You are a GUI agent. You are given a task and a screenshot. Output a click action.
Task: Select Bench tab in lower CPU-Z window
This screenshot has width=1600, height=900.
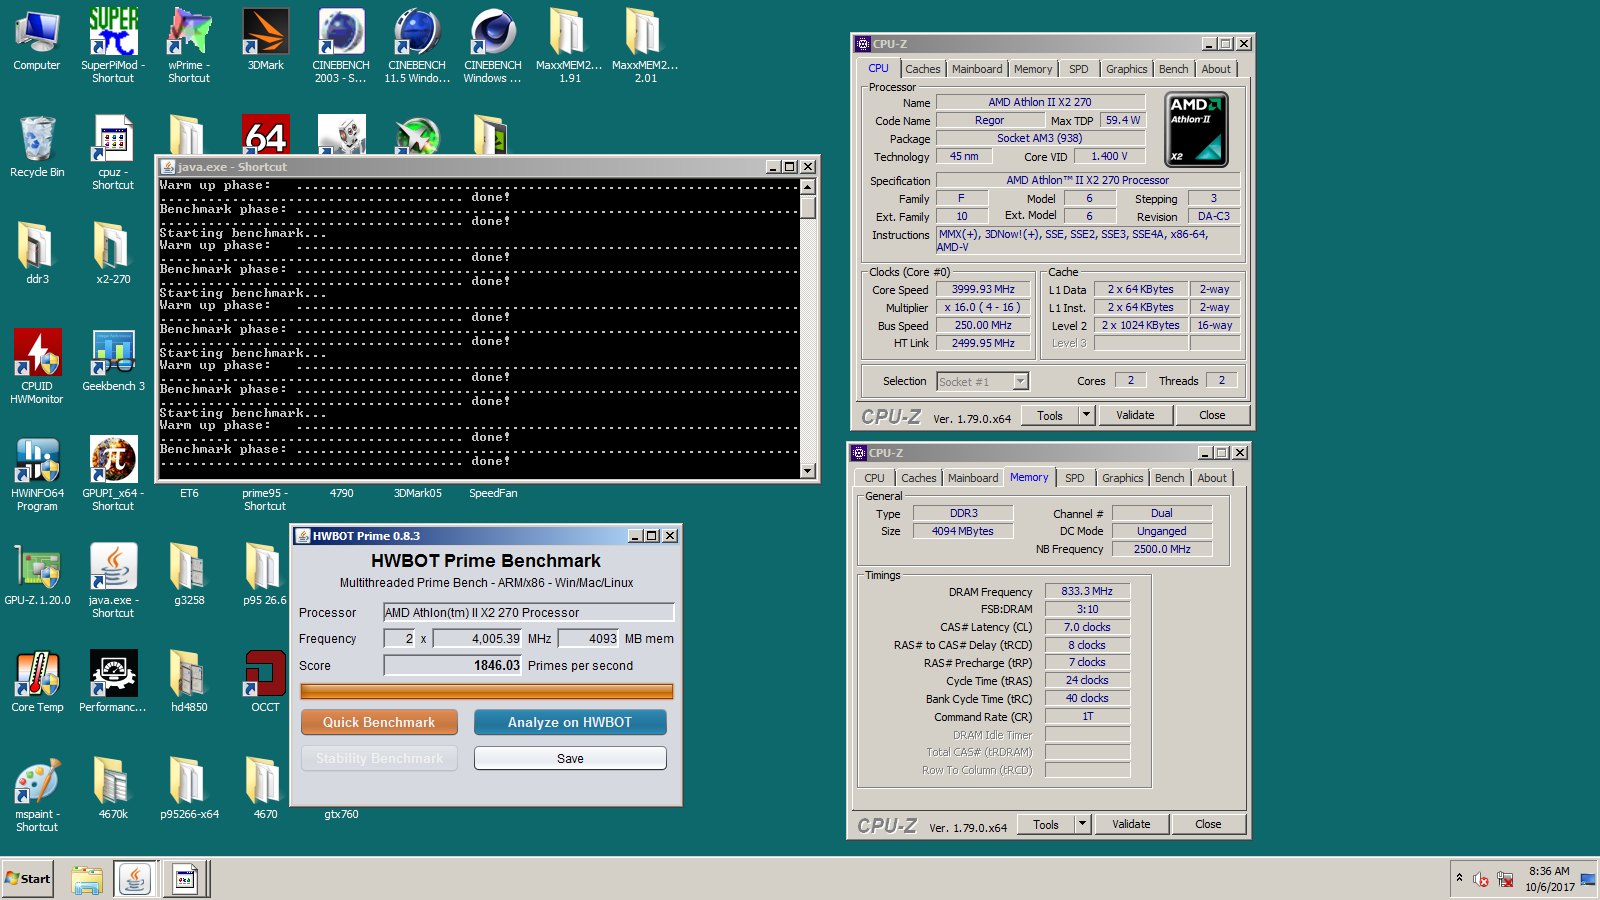(1169, 478)
